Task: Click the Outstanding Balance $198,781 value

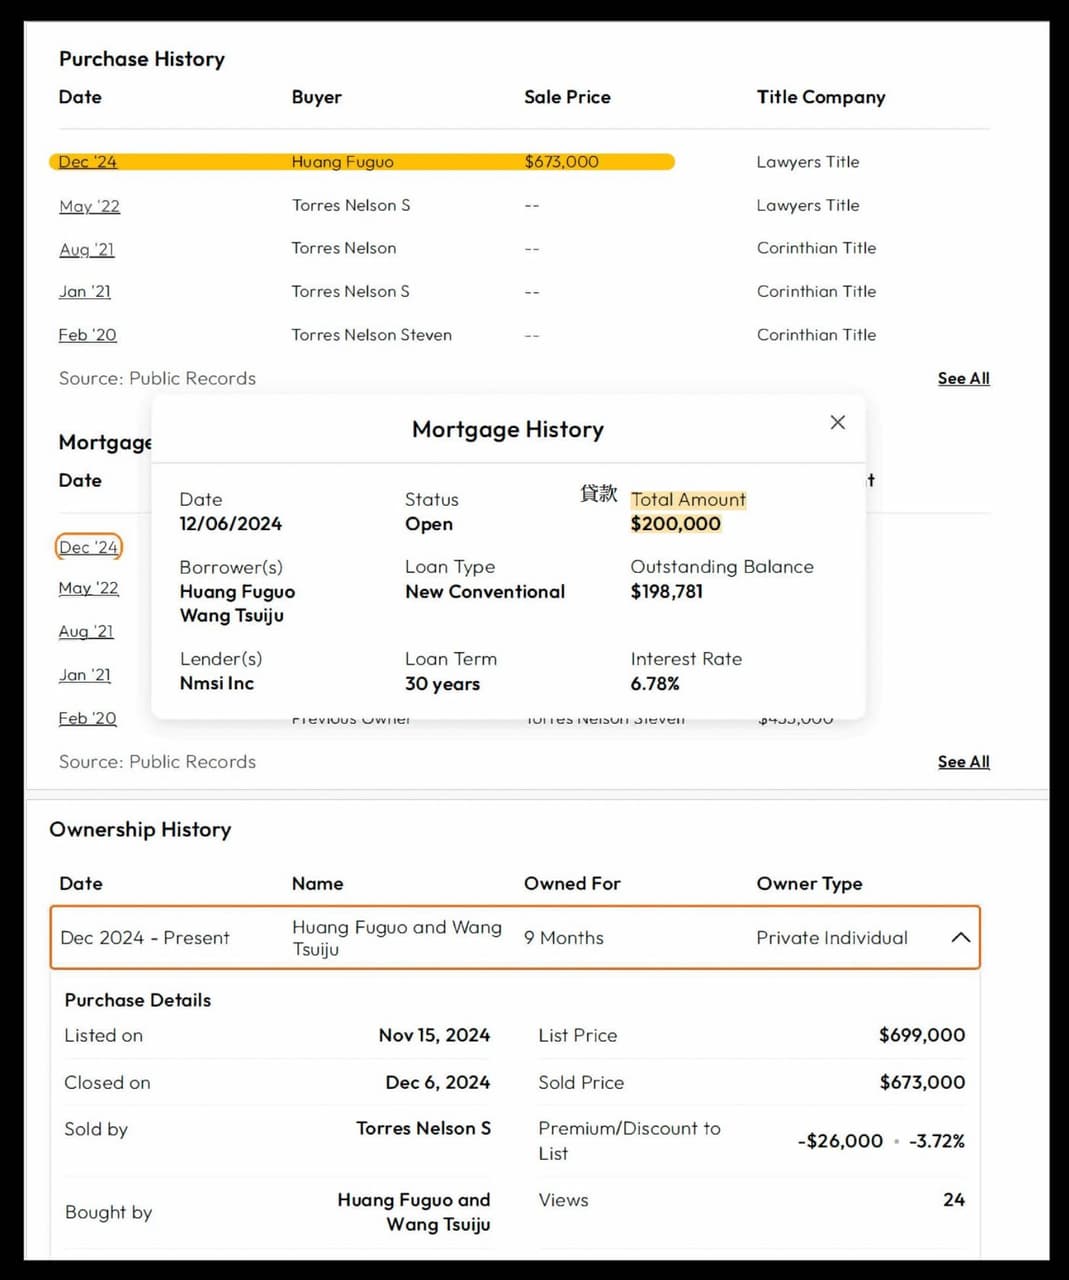Action: 666,591
